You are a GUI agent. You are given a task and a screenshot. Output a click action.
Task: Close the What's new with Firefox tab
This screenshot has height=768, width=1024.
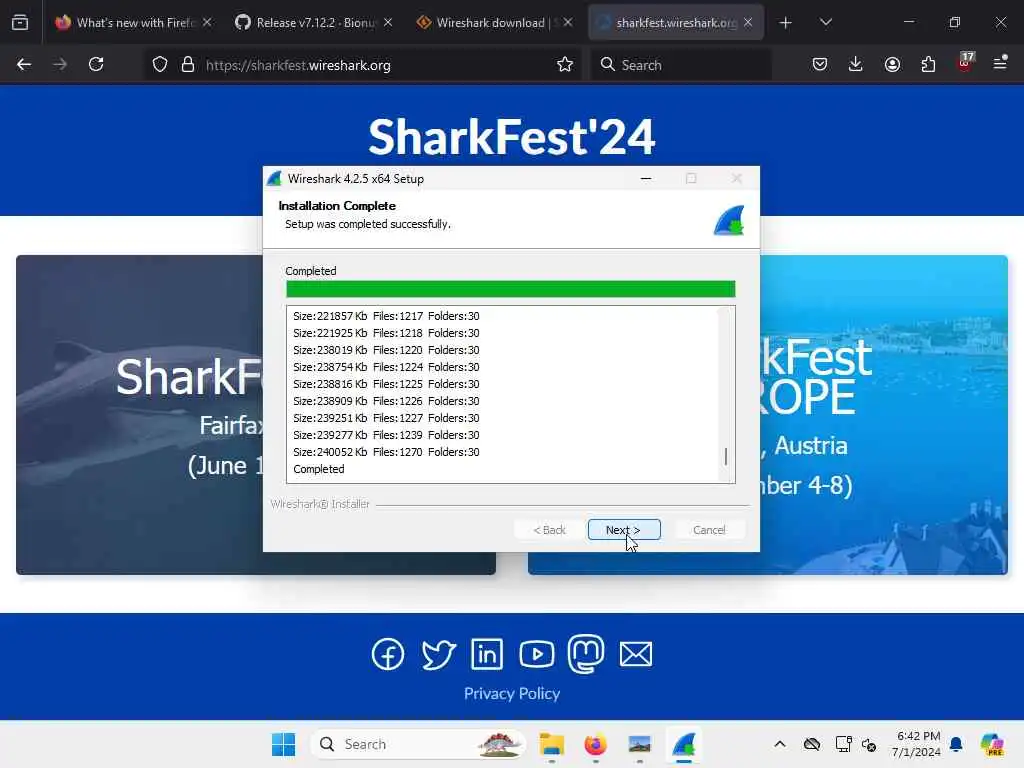207,22
